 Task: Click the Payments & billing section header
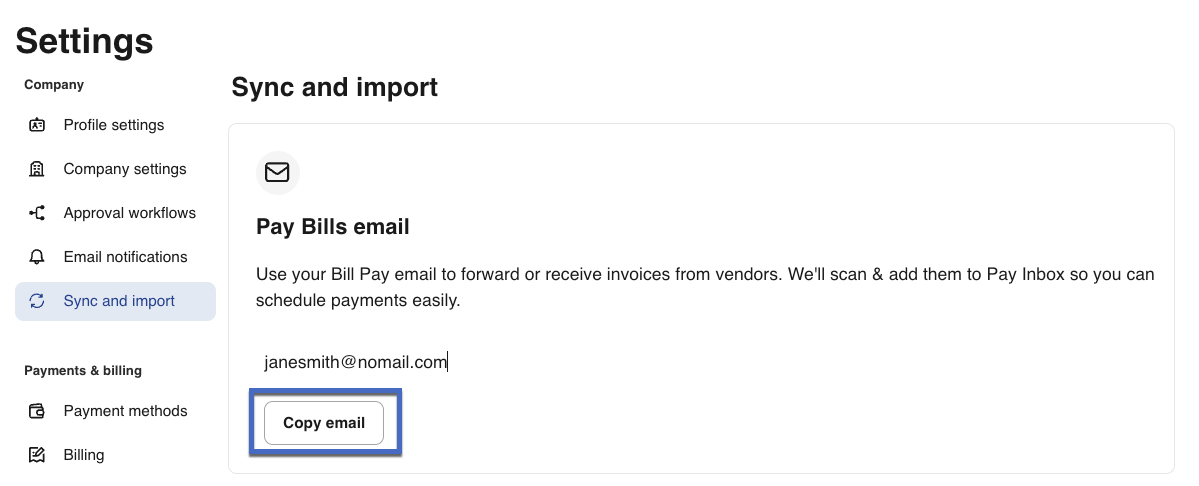pos(83,371)
